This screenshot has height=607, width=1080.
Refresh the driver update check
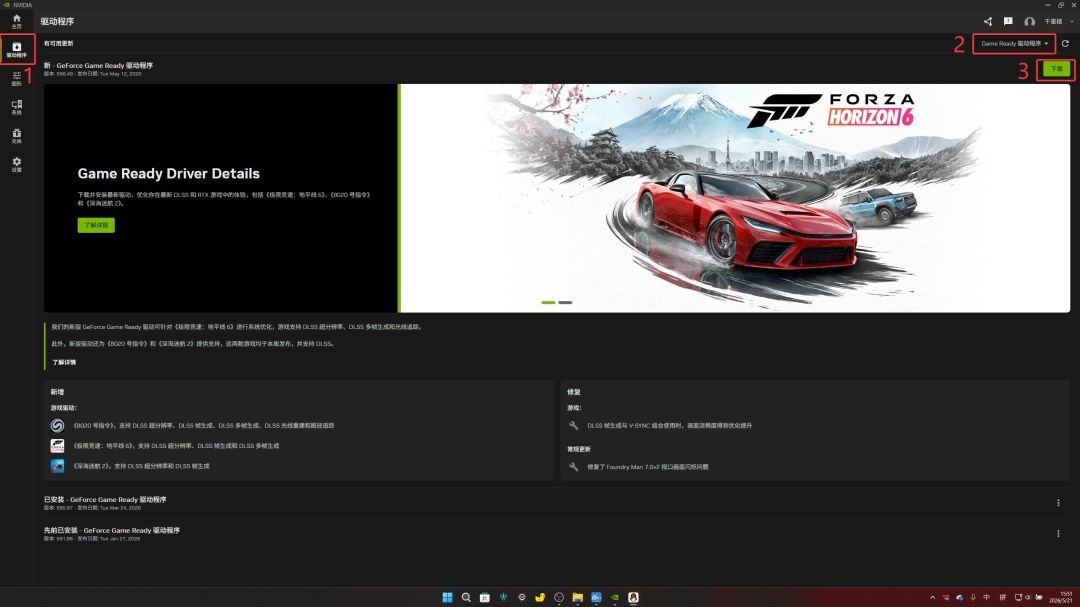pyautogui.click(x=1065, y=43)
